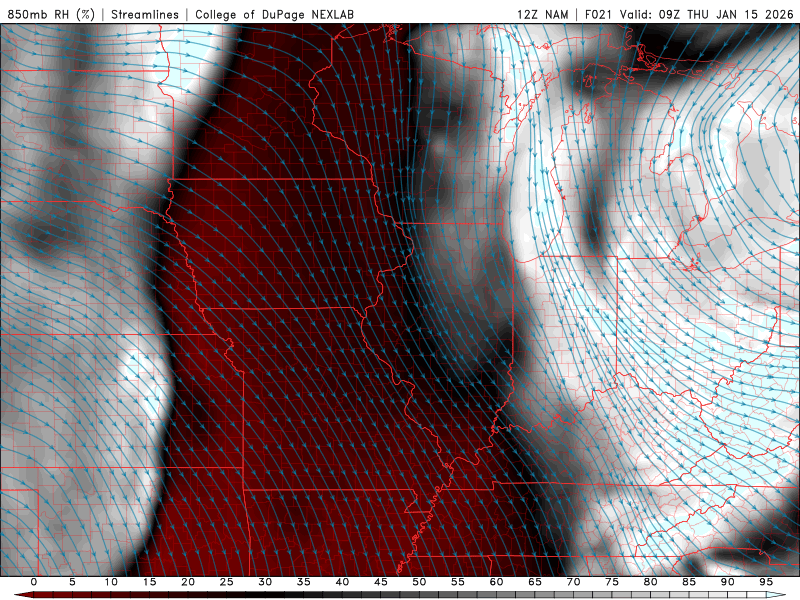Click the '45' value on color scale
Viewport: 800px width, 600px height.
(381, 582)
